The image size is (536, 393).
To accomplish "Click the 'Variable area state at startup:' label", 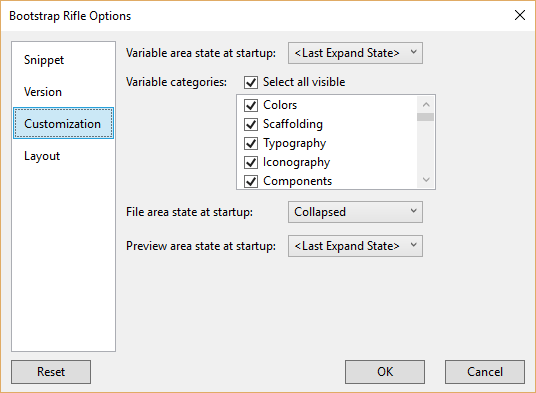I will pyautogui.click(x=201, y=53).
